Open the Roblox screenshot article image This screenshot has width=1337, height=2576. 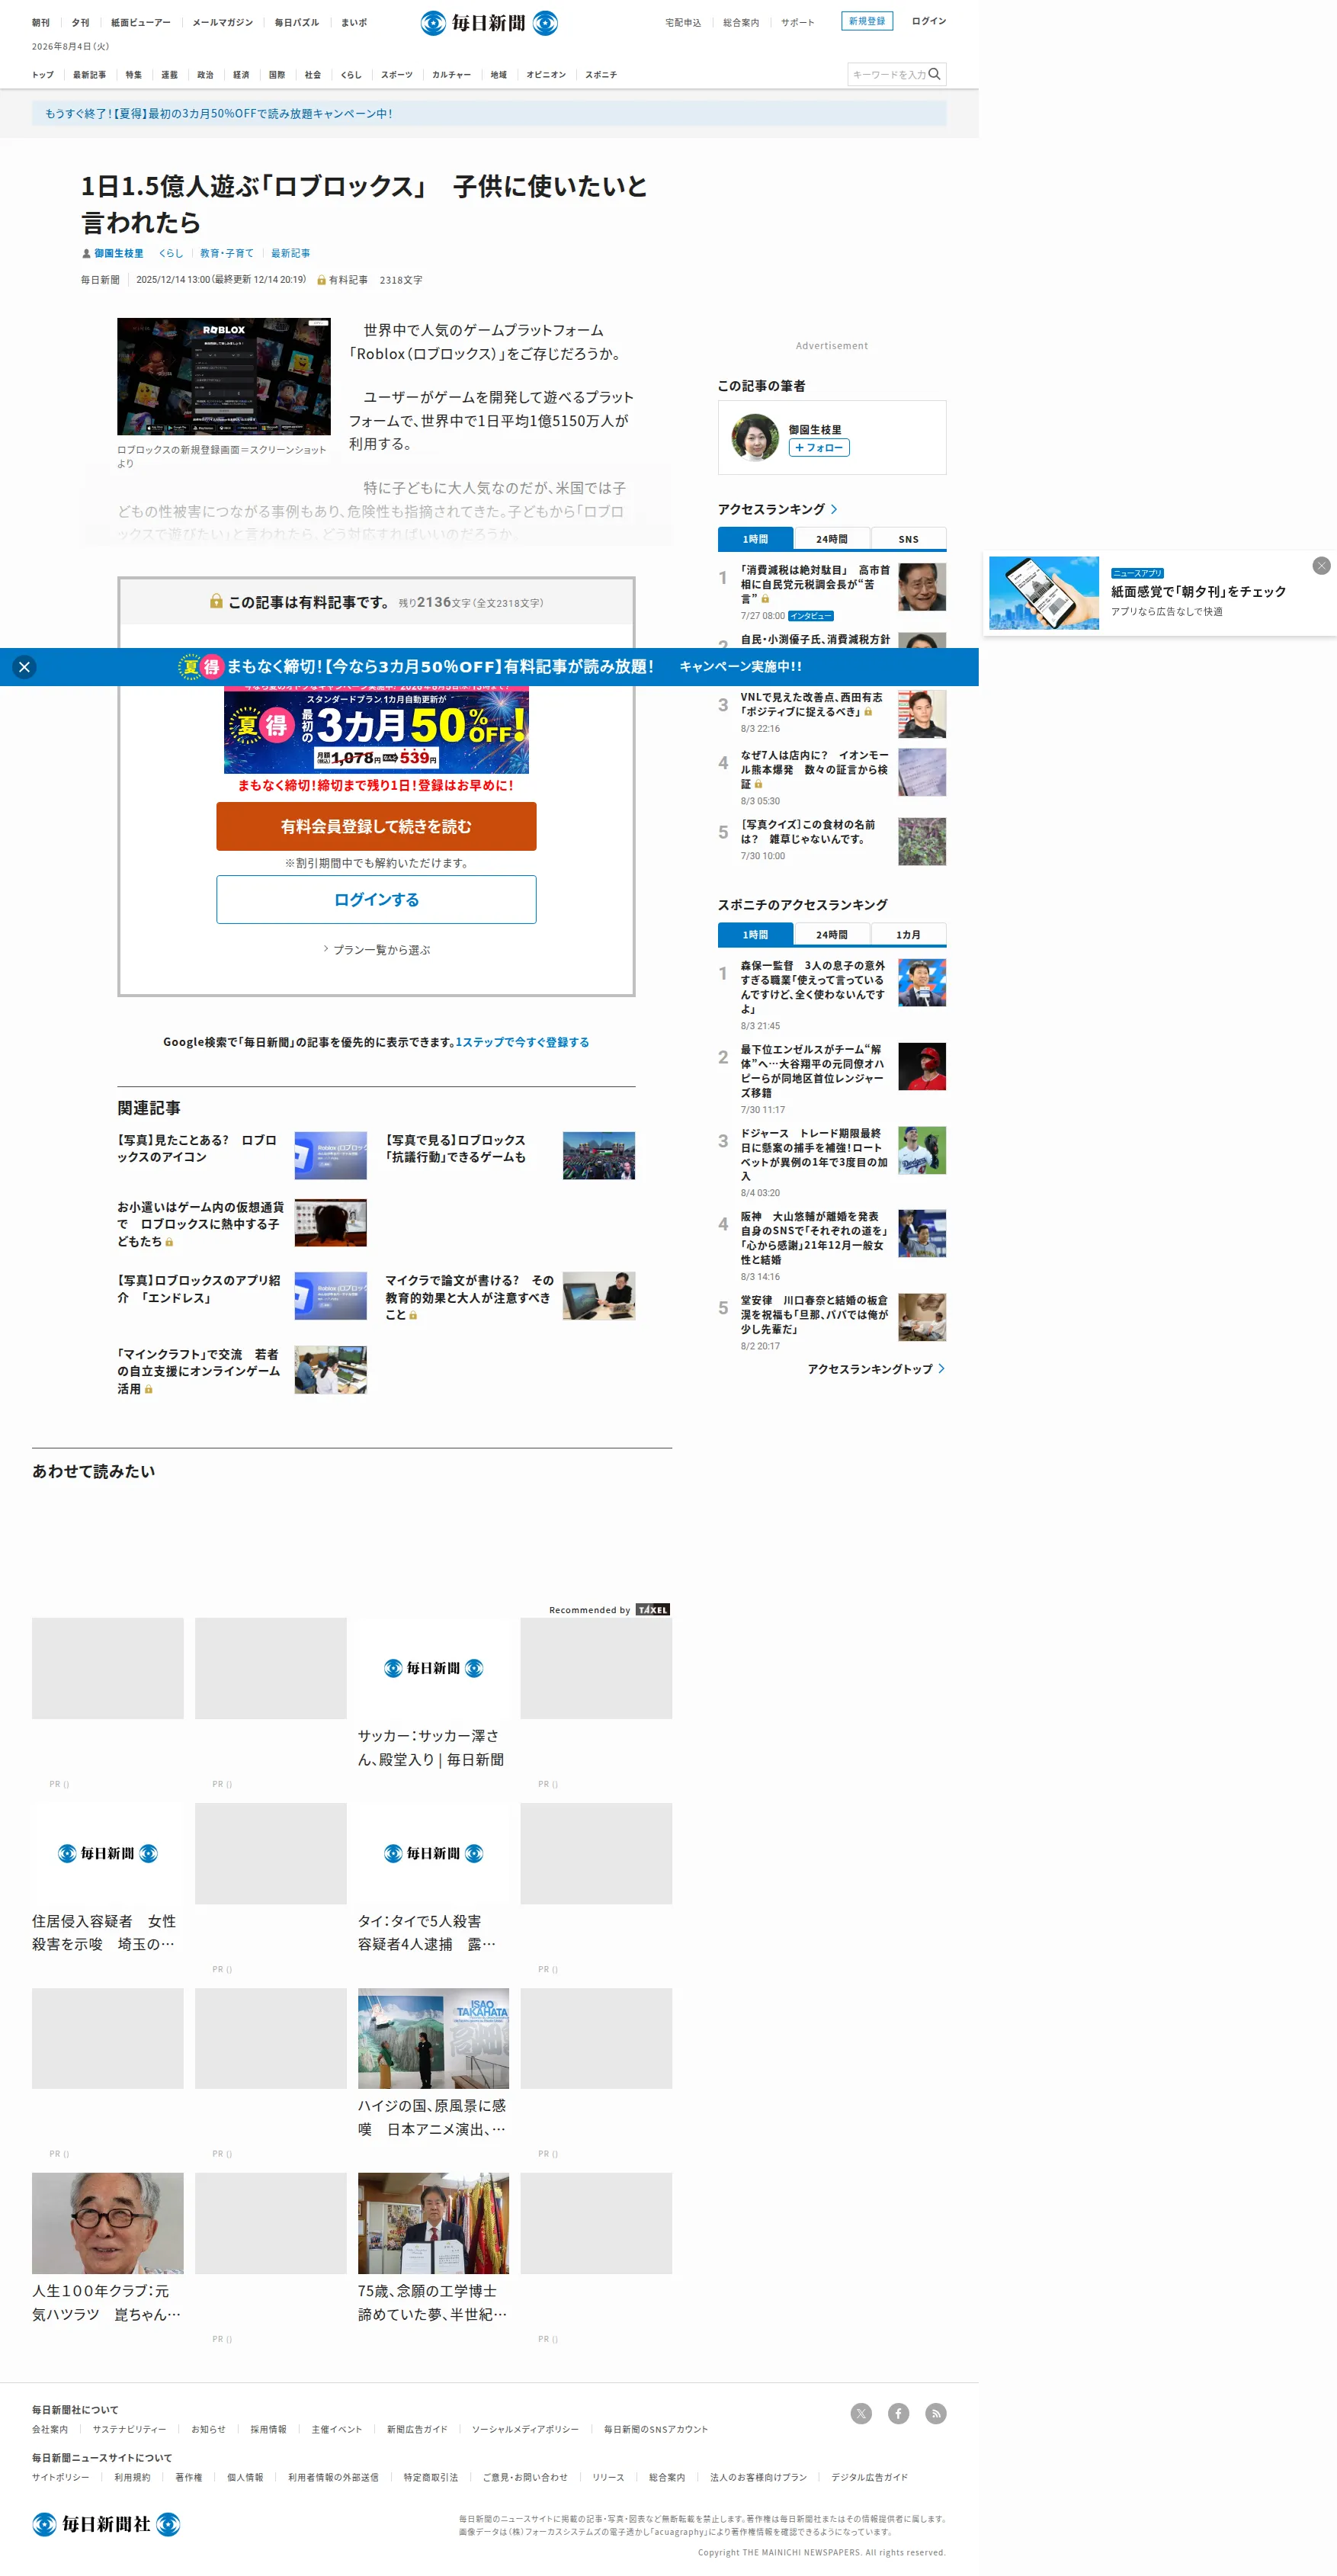click(x=224, y=376)
